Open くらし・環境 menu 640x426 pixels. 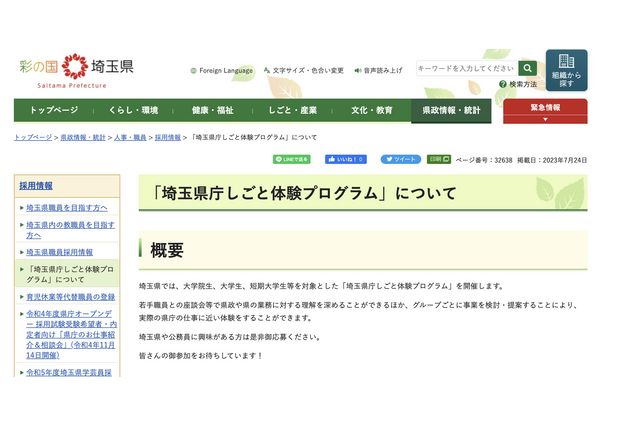click(x=133, y=110)
